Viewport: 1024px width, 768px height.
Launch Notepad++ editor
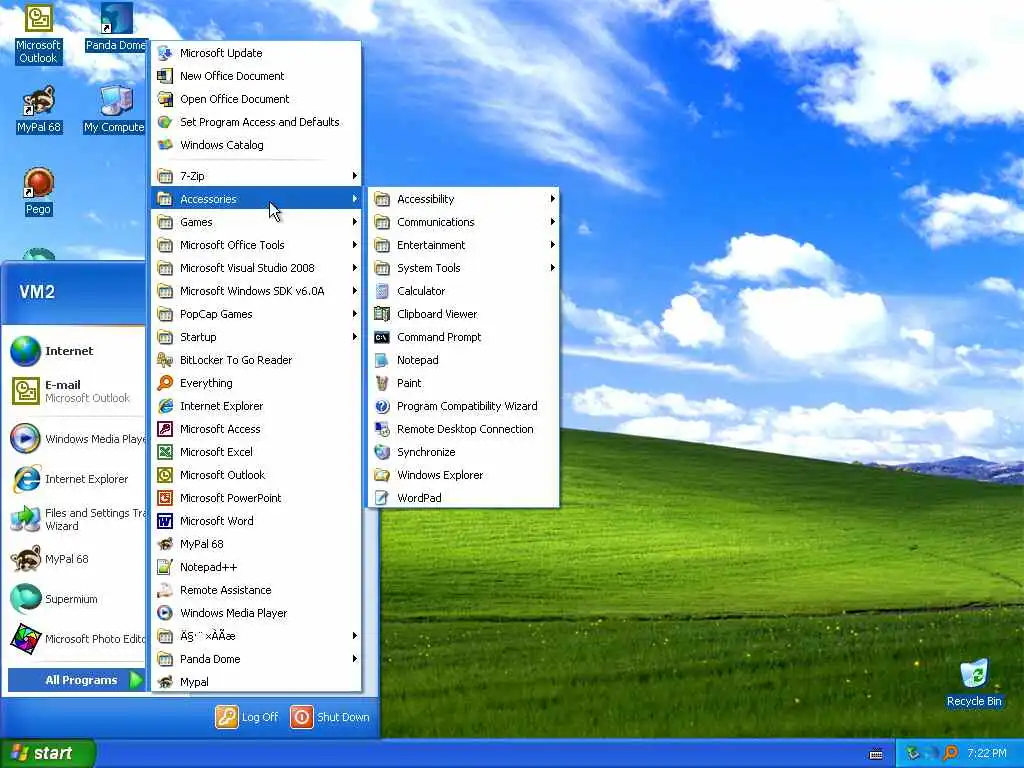pos(256,567)
